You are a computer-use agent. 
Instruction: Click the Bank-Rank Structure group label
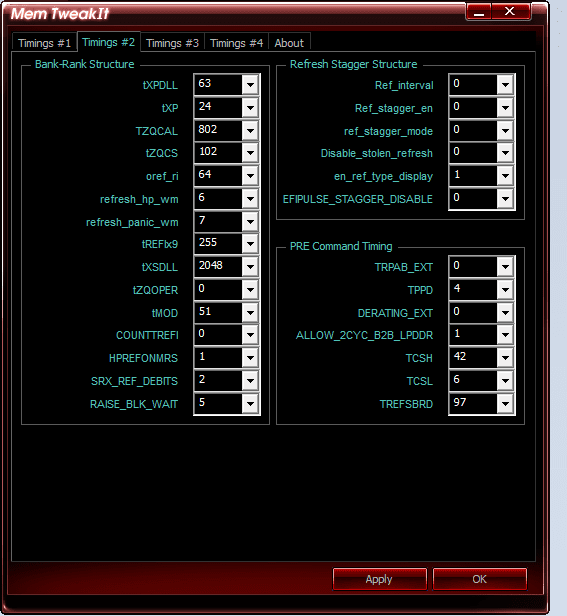tap(84, 64)
